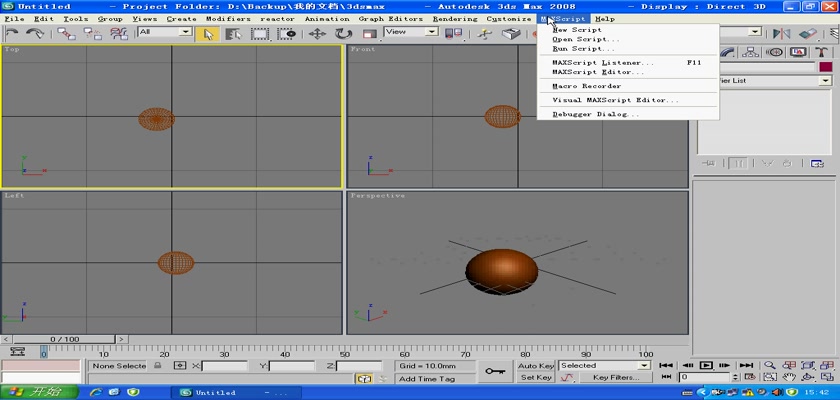This screenshot has width=840, height=400.
Task: Choose Open Script... menu entry
Action: [586, 39]
